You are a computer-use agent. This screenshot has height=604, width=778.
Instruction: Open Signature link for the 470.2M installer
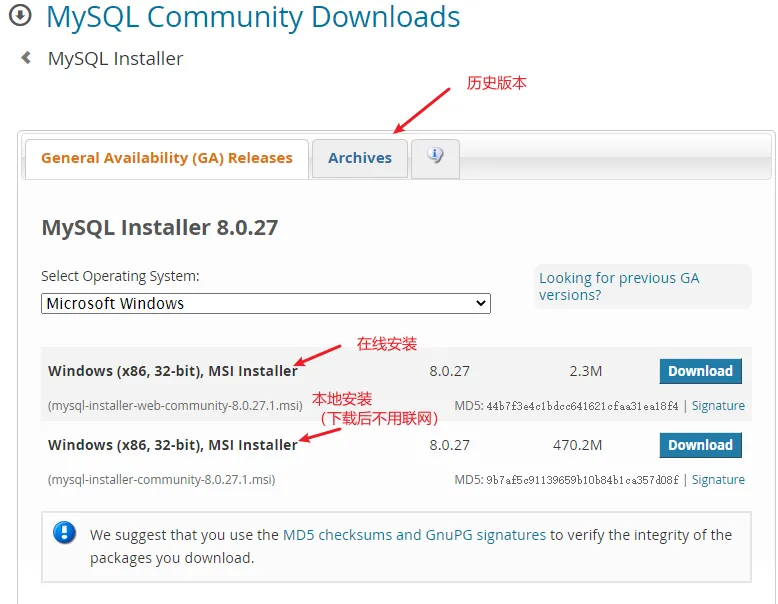pyautogui.click(x=718, y=480)
